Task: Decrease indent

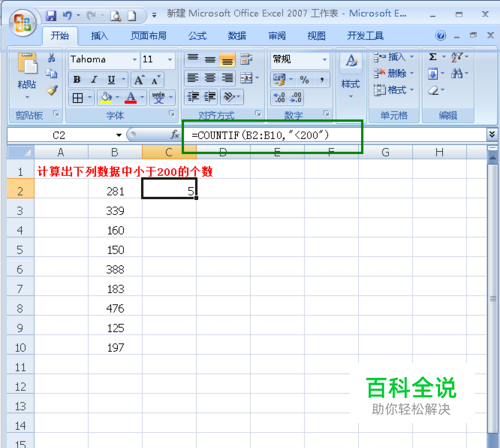Action: (x=193, y=97)
